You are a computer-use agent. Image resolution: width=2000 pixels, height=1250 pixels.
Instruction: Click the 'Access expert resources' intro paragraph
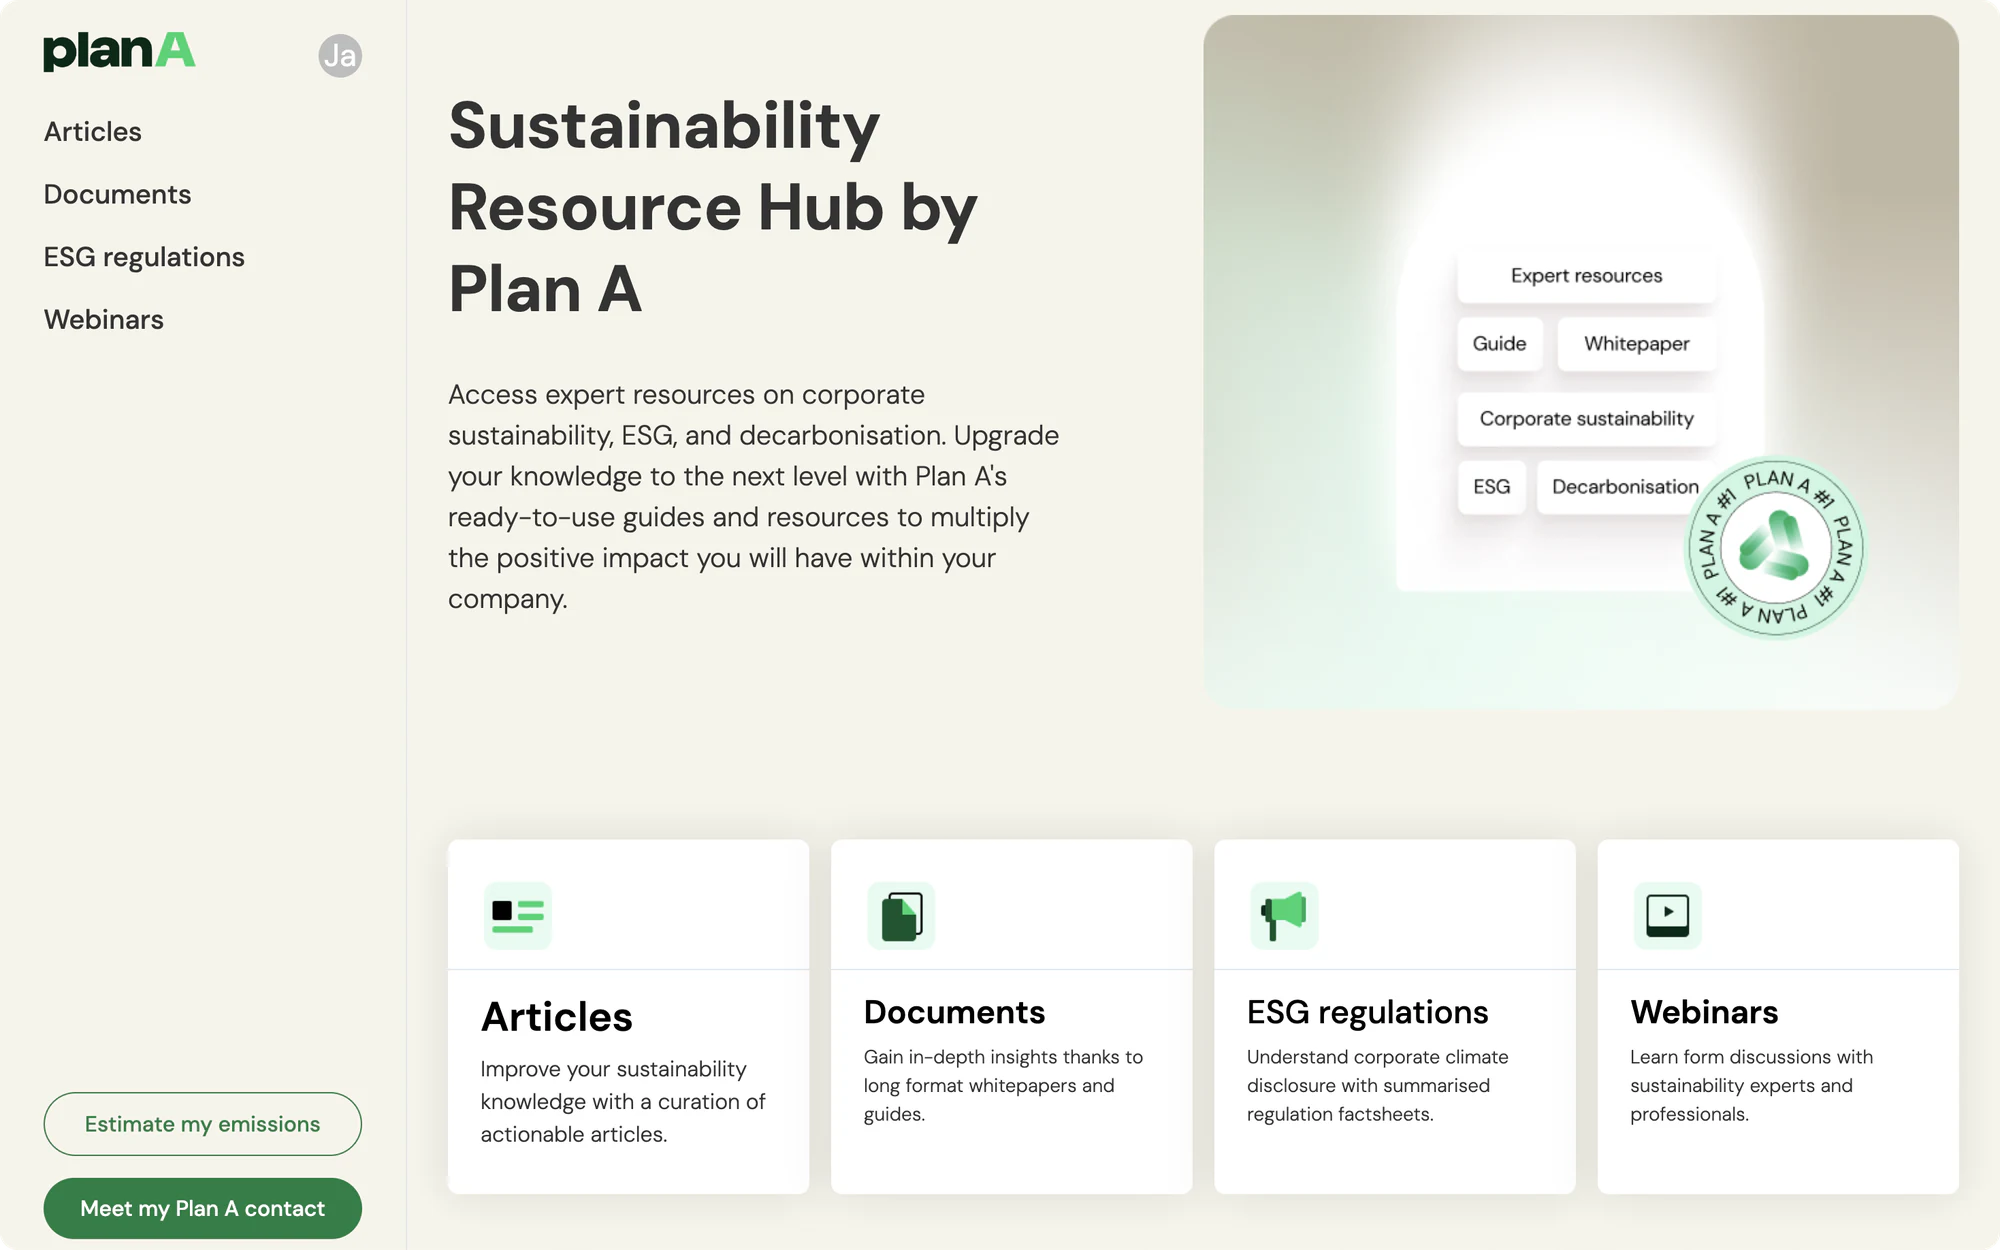pyautogui.click(x=753, y=497)
